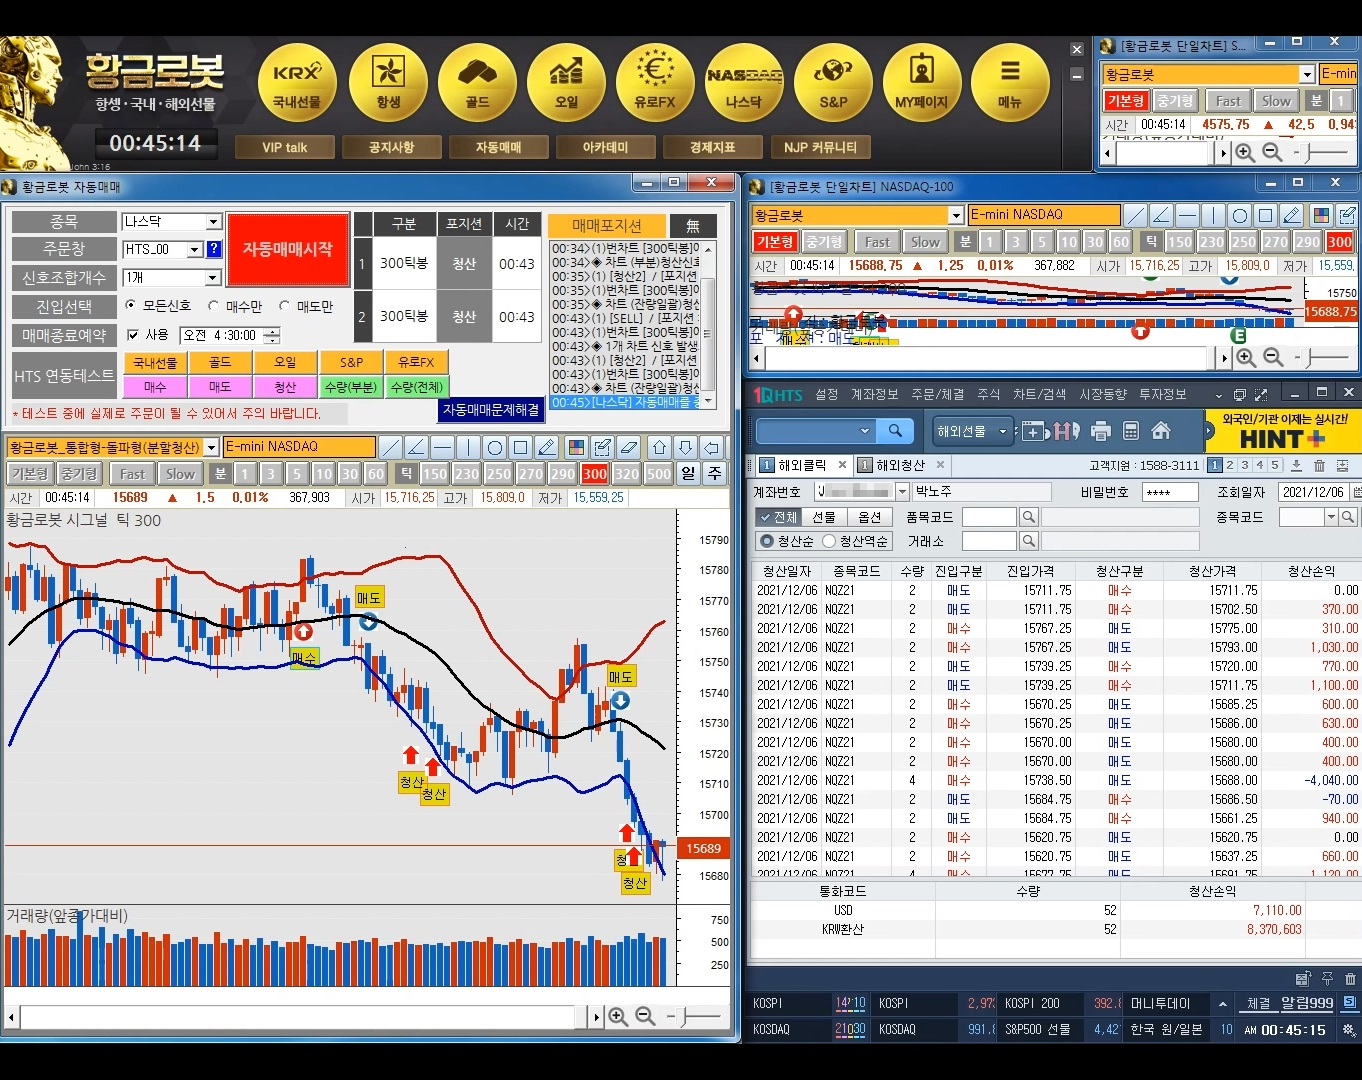1362x1080 pixels.
Task: Select pencil tool in bottom chart toolbar
Action: (x=546, y=447)
